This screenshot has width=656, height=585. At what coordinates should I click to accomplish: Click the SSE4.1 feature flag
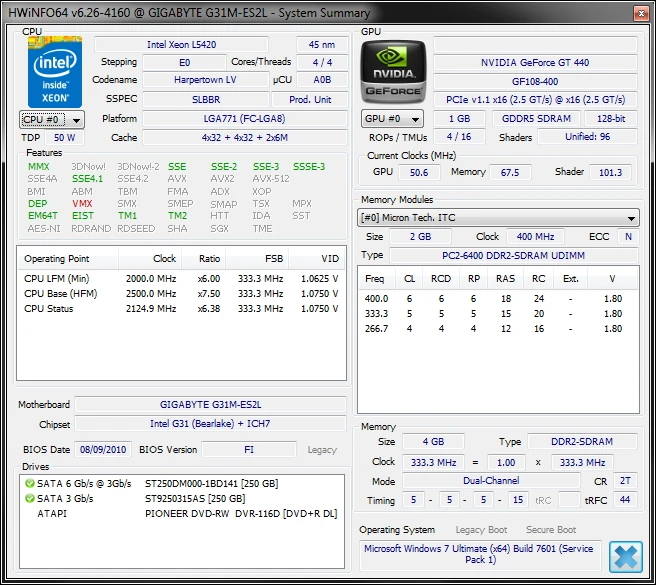click(x=87, y=179)
